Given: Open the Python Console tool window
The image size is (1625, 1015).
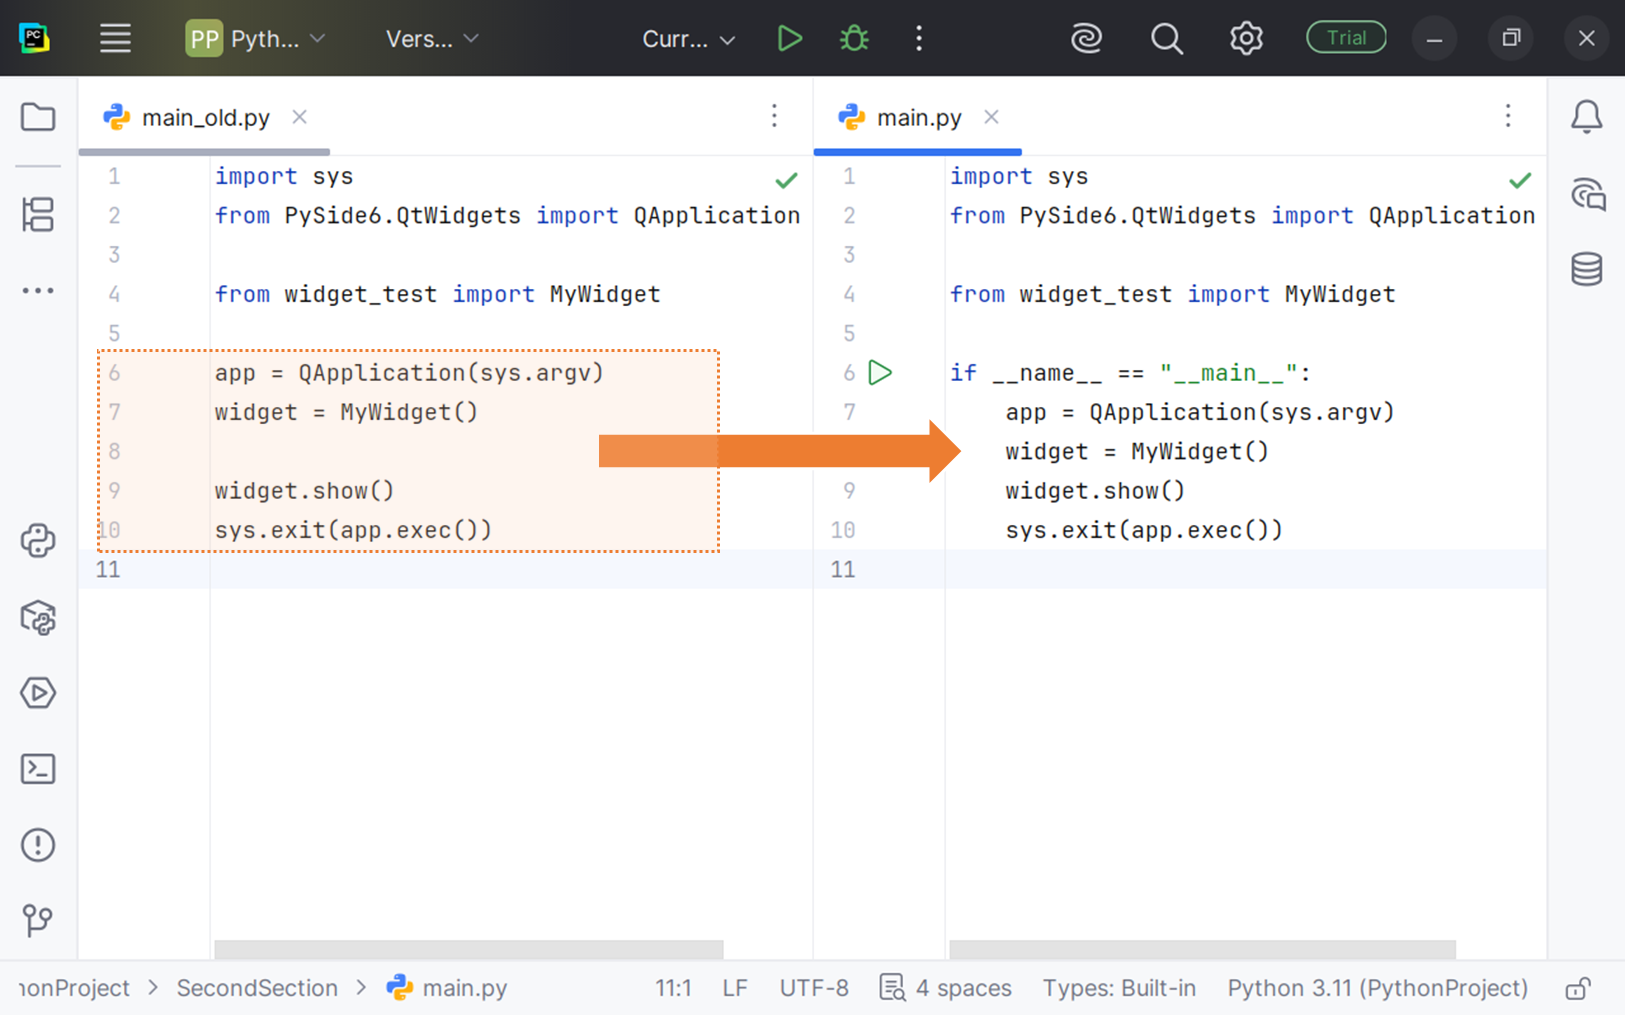Looking at the screenshot, I should click(x=38, y=541).
